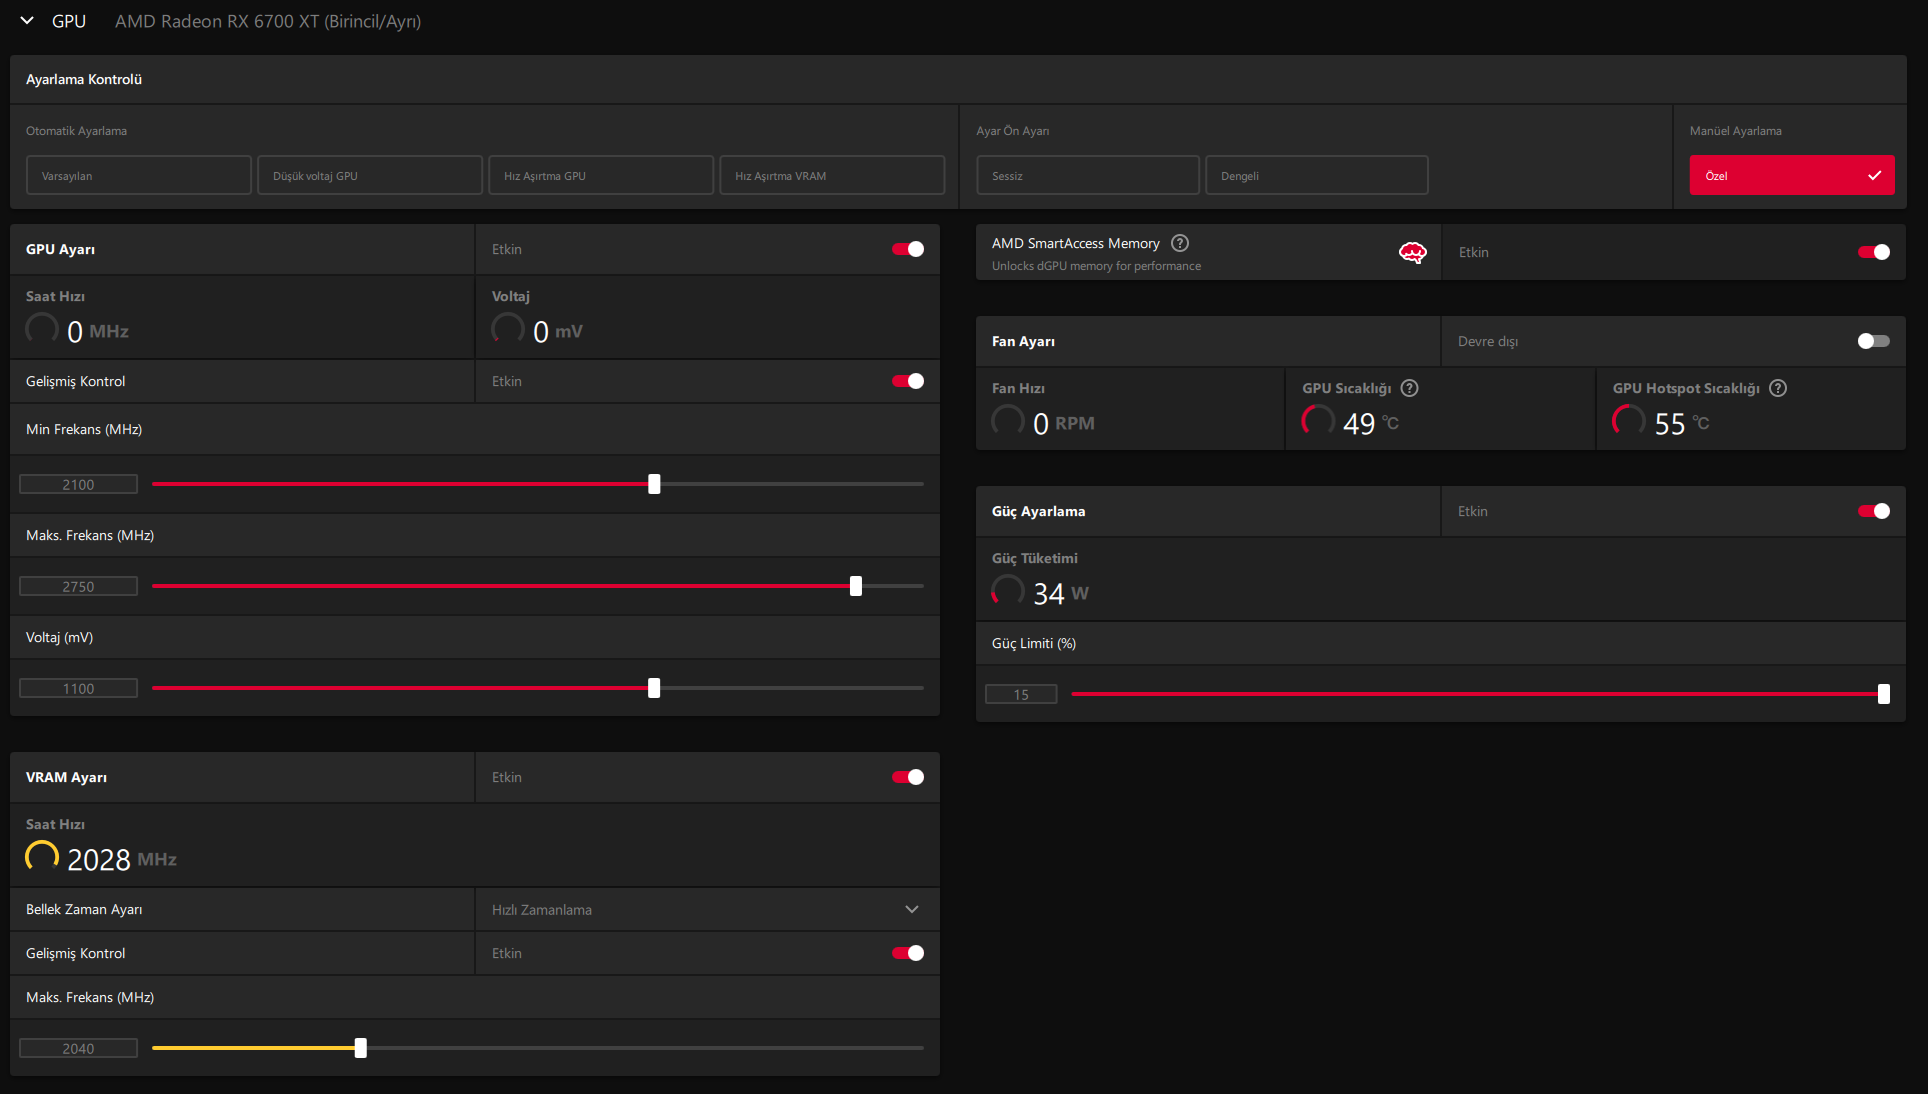The image size is (1928, 1094).
Task: Click the AMD Radeon RX 6700 XT title
Action: click(x=268, y=21)
